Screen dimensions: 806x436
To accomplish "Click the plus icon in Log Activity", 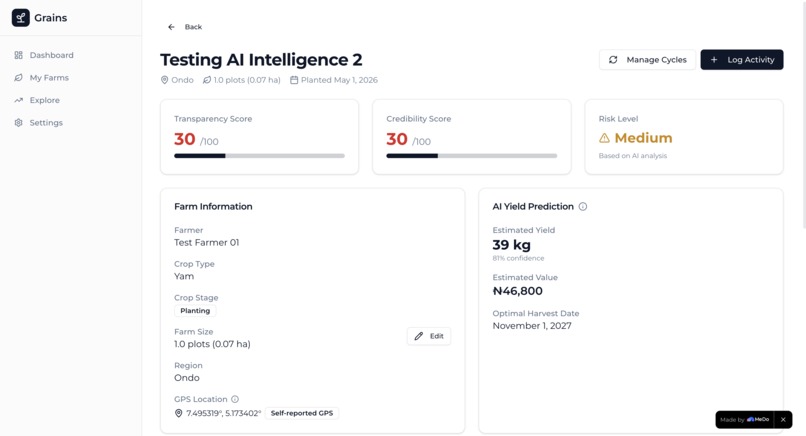I will [714, 60].
